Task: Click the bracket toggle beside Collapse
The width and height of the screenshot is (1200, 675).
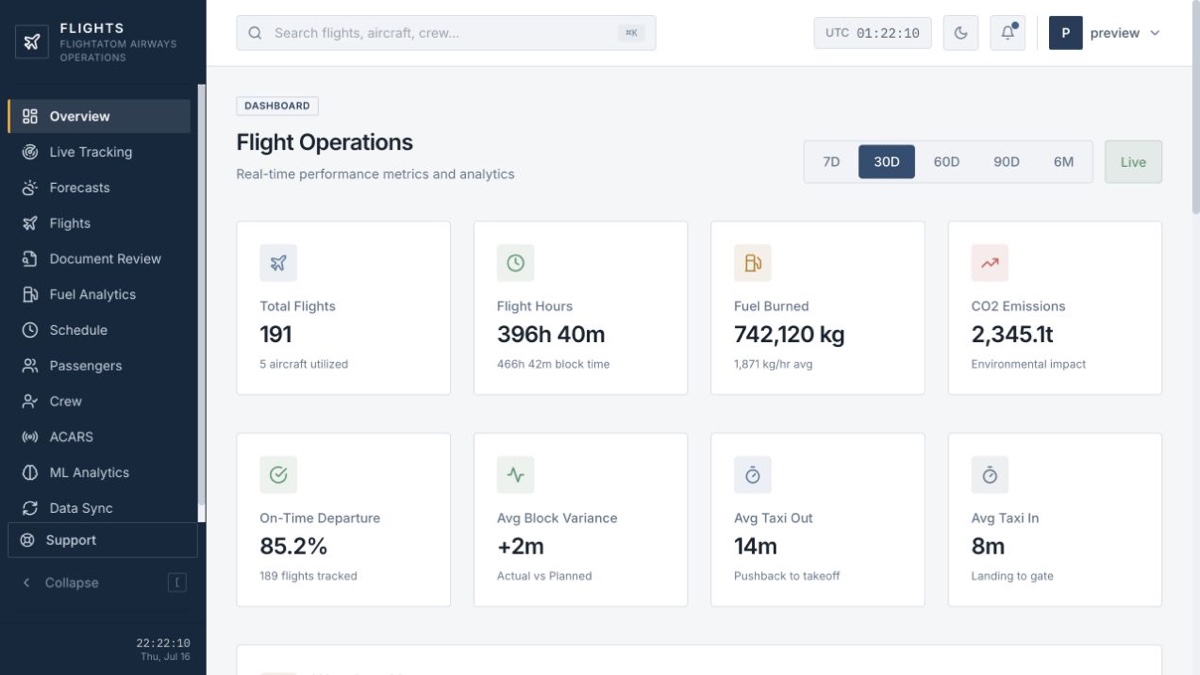Action: (x=177, y=583)
